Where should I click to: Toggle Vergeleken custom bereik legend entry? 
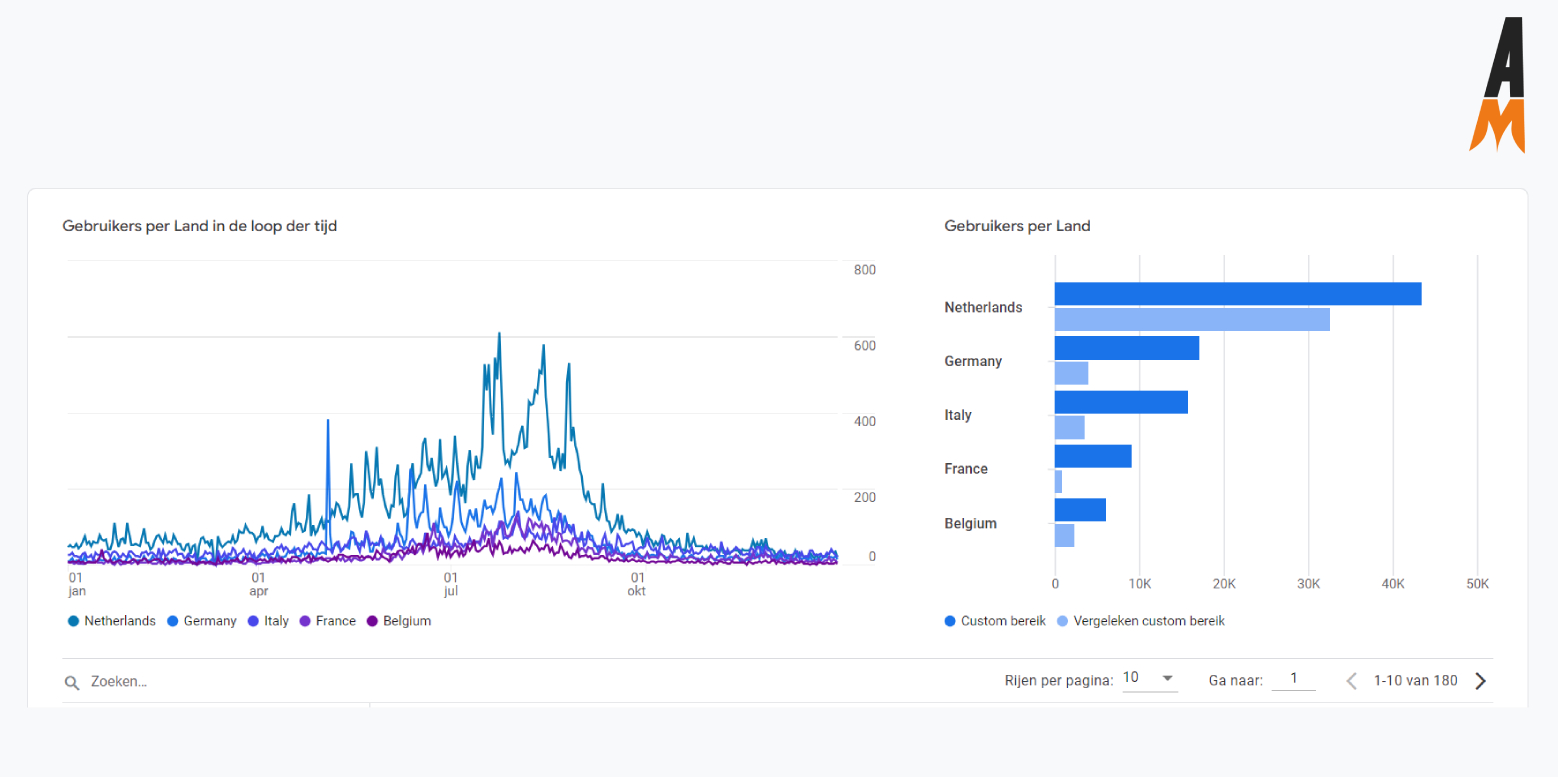[x=1141, y=621]
